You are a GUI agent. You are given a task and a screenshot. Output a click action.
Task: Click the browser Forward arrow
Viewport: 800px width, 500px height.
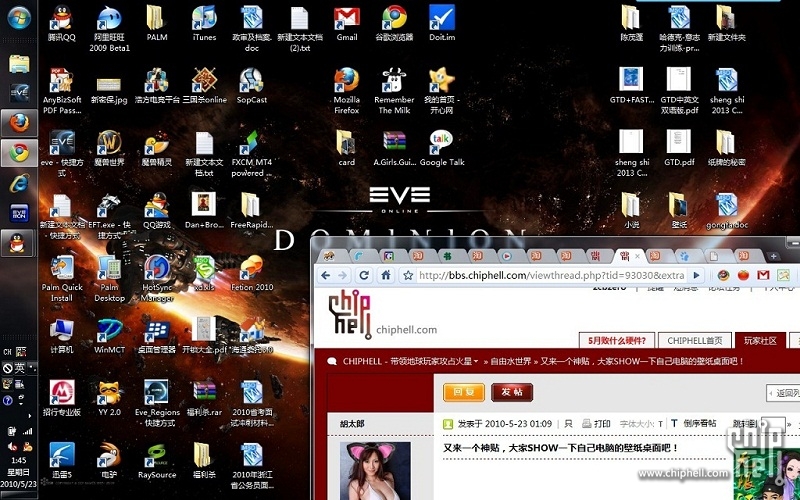pyautogui.click(x=342, y=276)
